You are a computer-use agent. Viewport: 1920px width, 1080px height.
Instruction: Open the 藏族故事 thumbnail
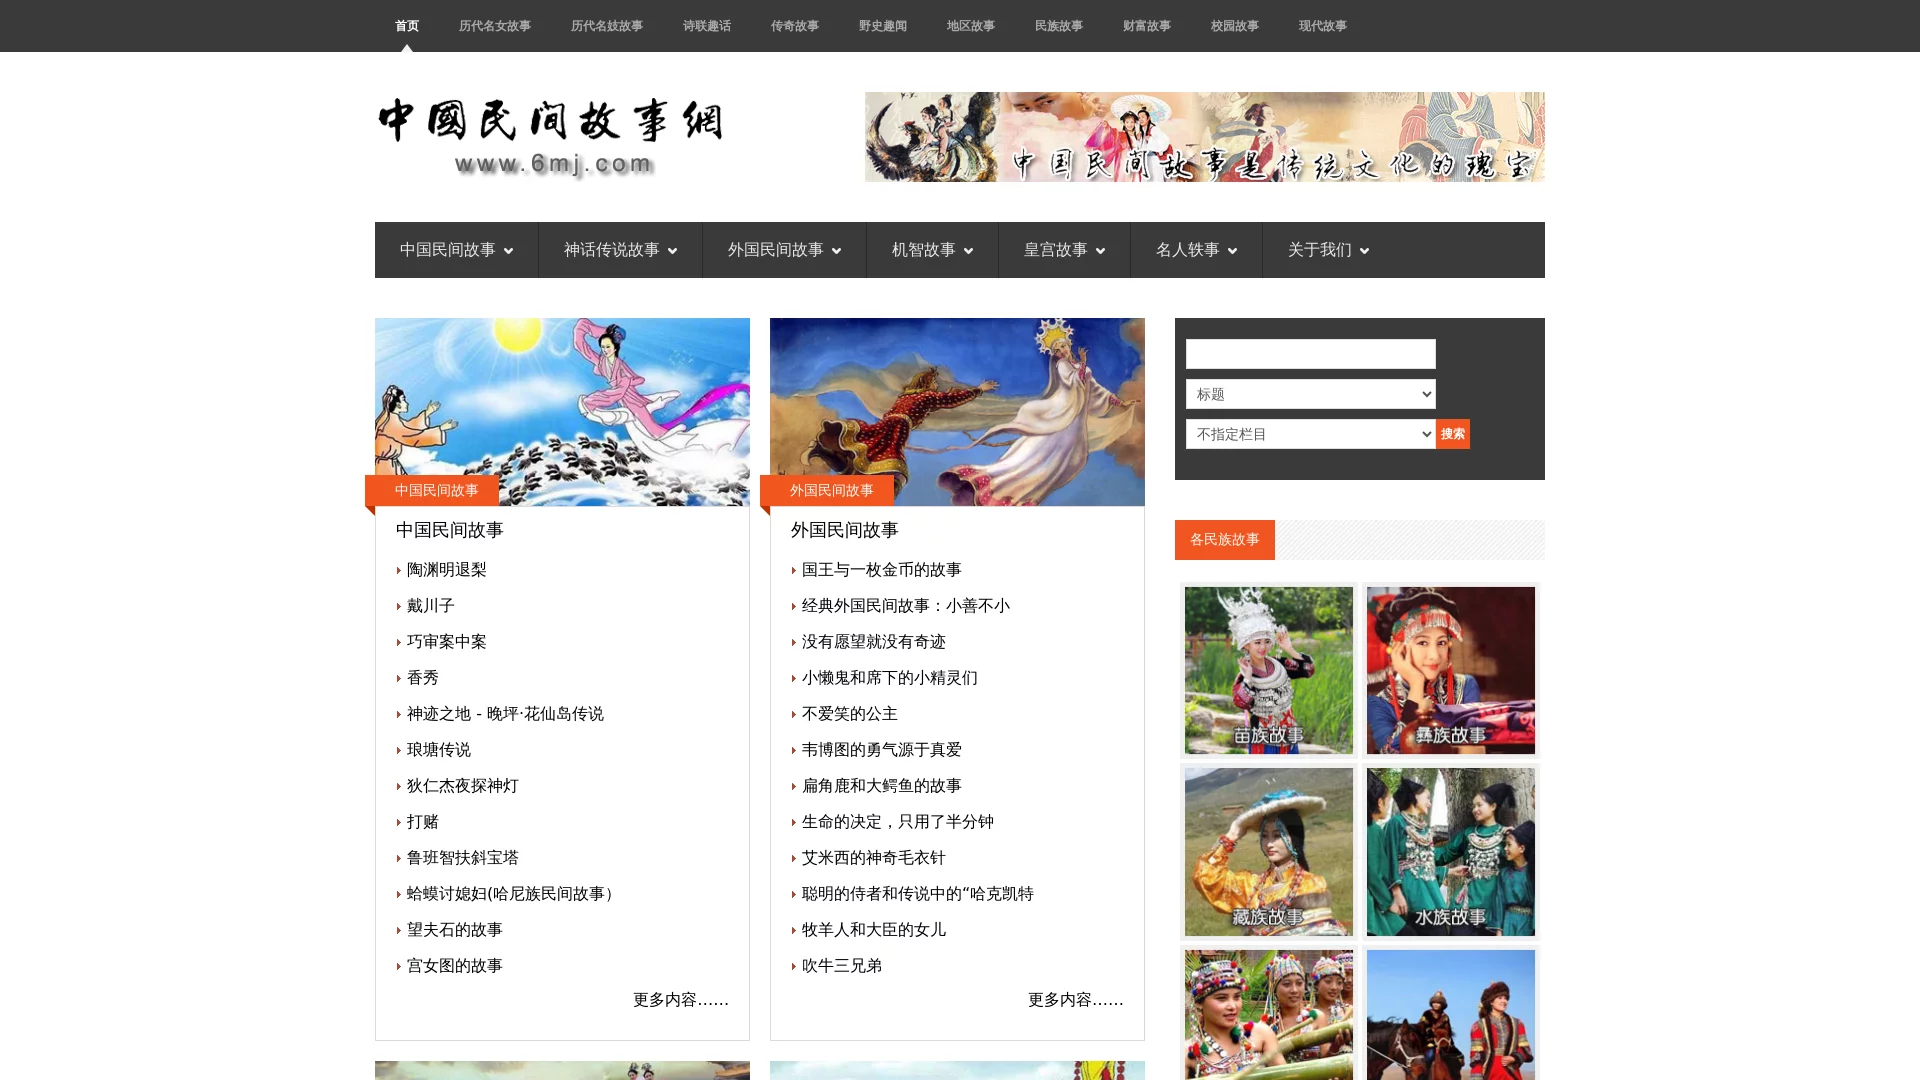(x=1269, y=852)
